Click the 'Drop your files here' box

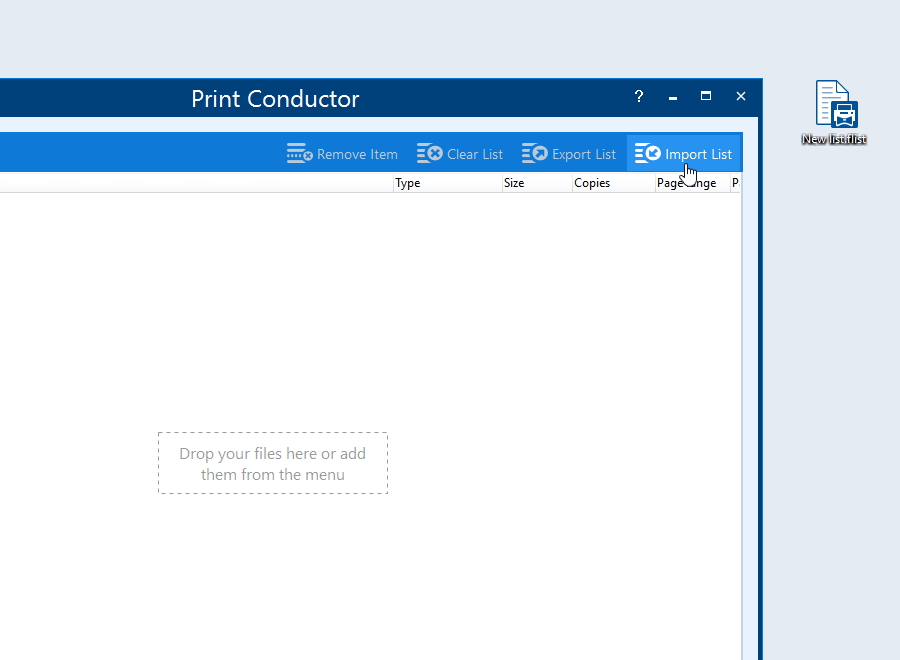(x=273, y=463)
